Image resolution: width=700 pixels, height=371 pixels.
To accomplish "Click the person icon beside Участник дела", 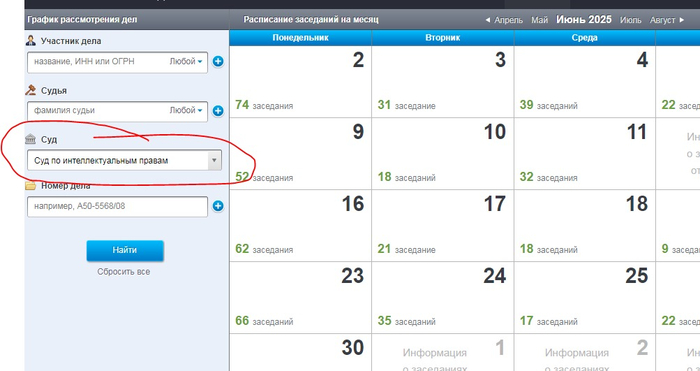I will 30,41.
